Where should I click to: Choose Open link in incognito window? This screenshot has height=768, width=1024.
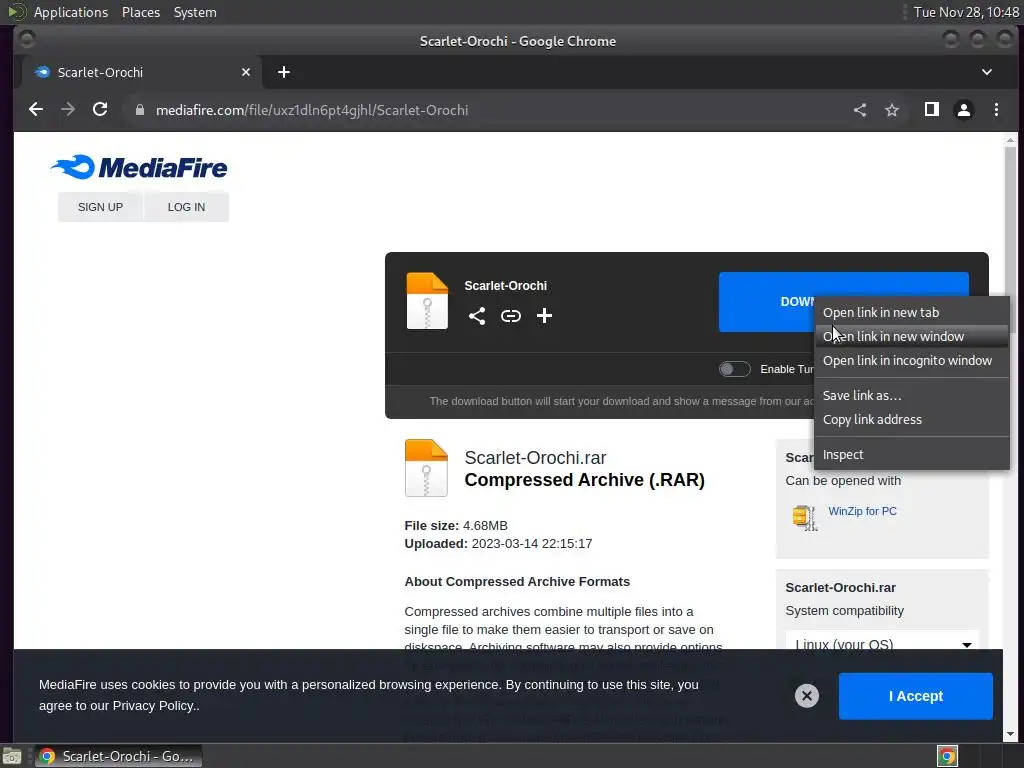click(912, 360)
